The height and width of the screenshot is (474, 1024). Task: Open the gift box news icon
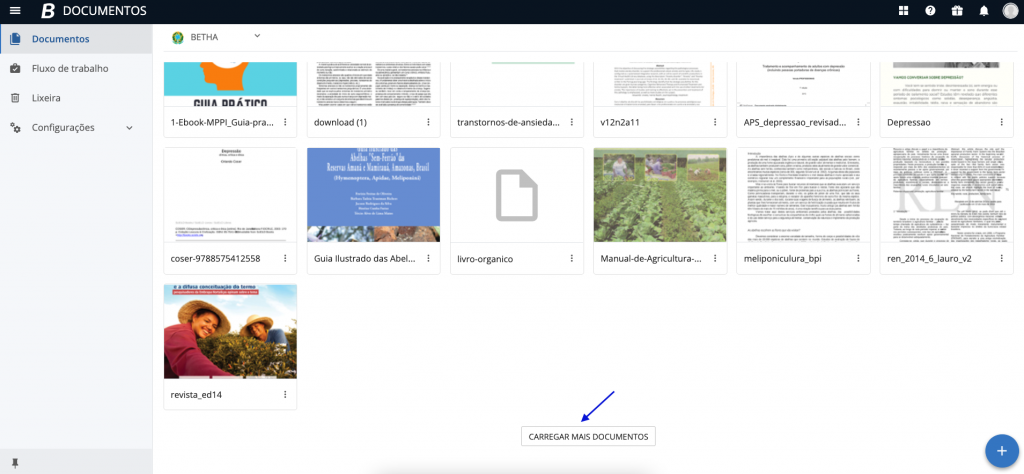(x=956, y=11)
